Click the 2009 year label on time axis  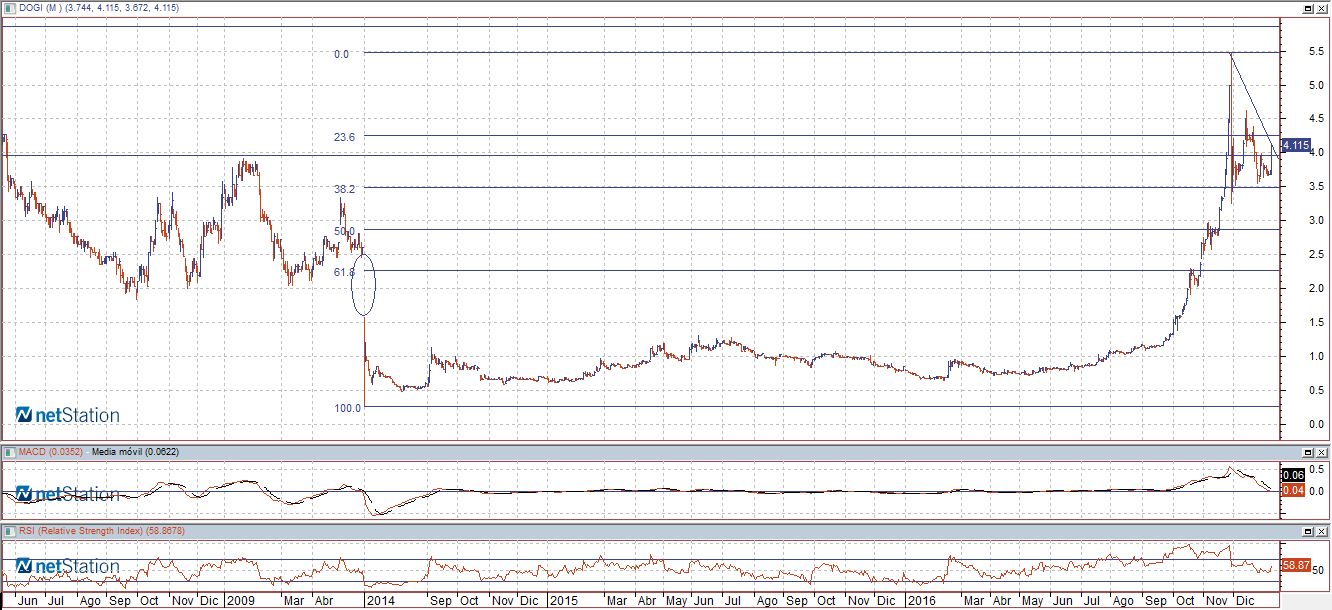click(240, 601)
